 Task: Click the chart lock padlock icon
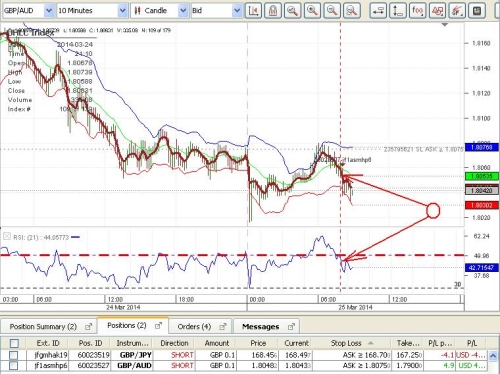[273, 11]
